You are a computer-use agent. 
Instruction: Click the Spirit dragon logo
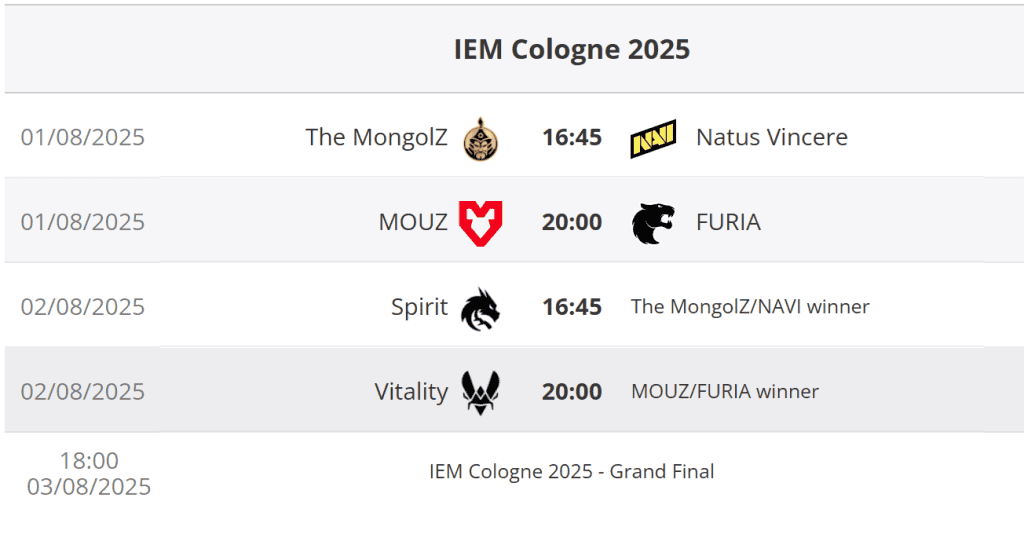[x=480, y=308]
